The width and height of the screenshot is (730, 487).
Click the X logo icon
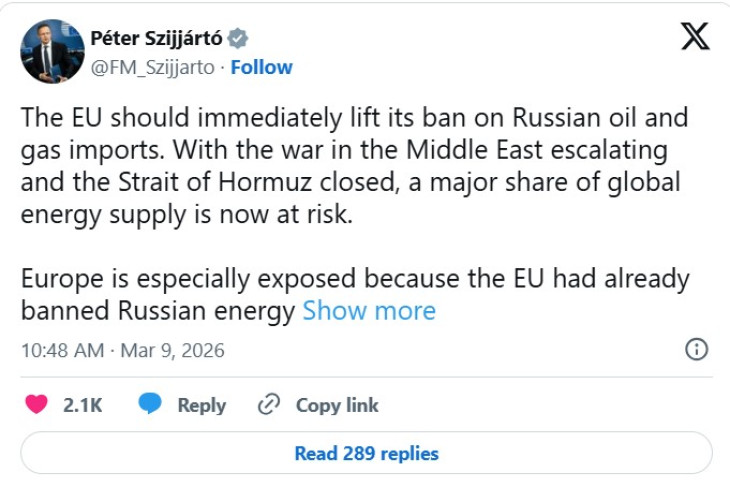(x=695, y=37)
